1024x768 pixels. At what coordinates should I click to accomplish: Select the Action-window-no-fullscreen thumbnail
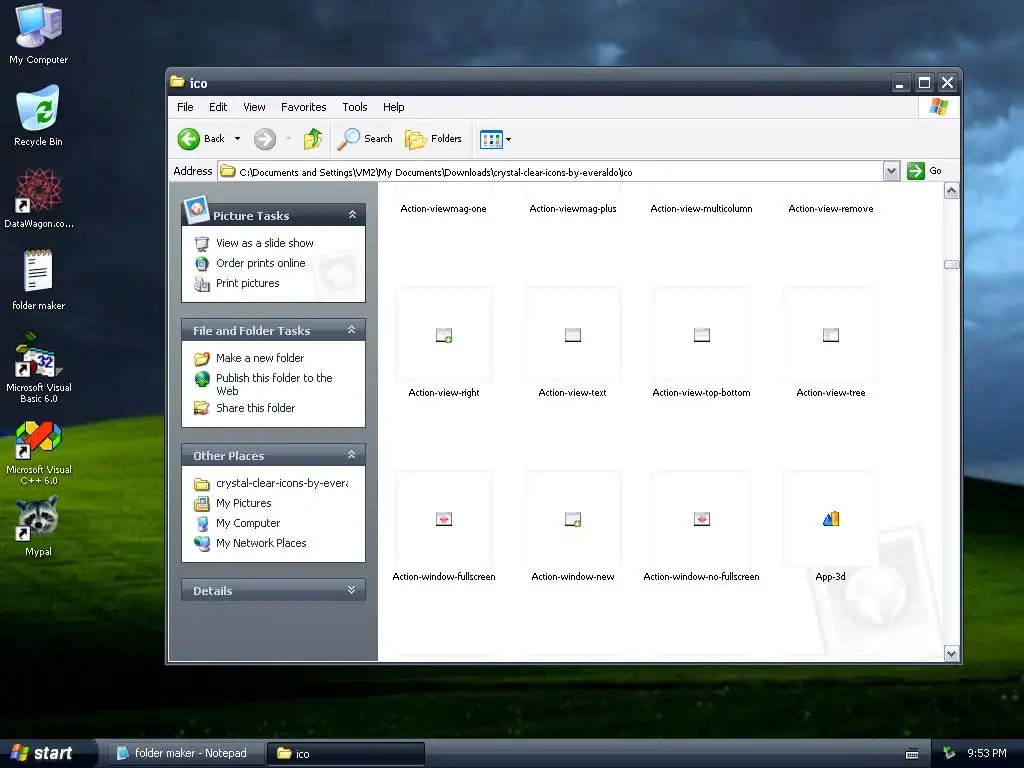[701, 519]
